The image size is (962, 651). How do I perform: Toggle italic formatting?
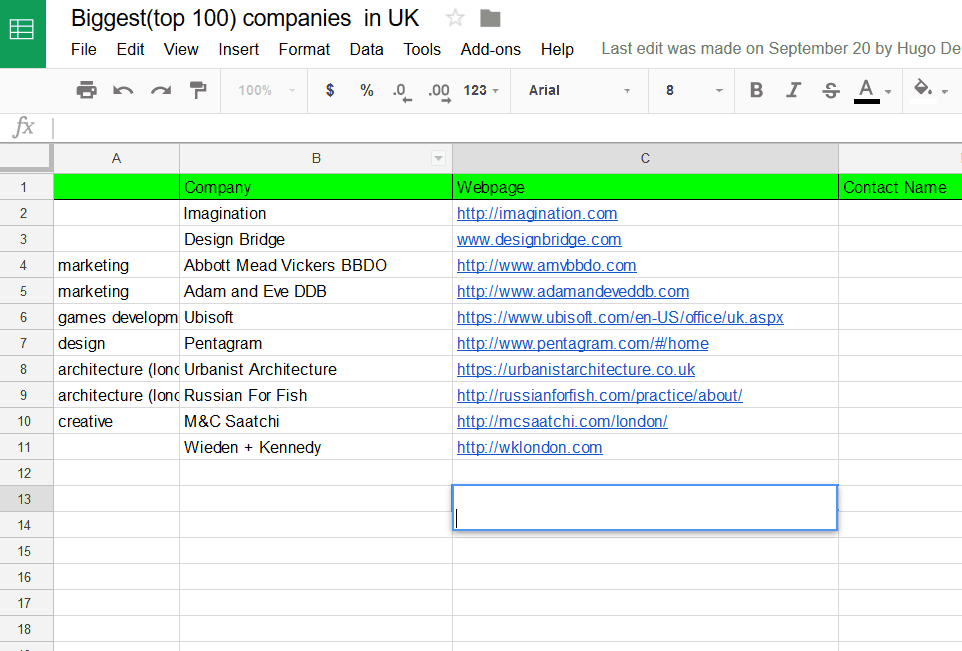point(793,90)
